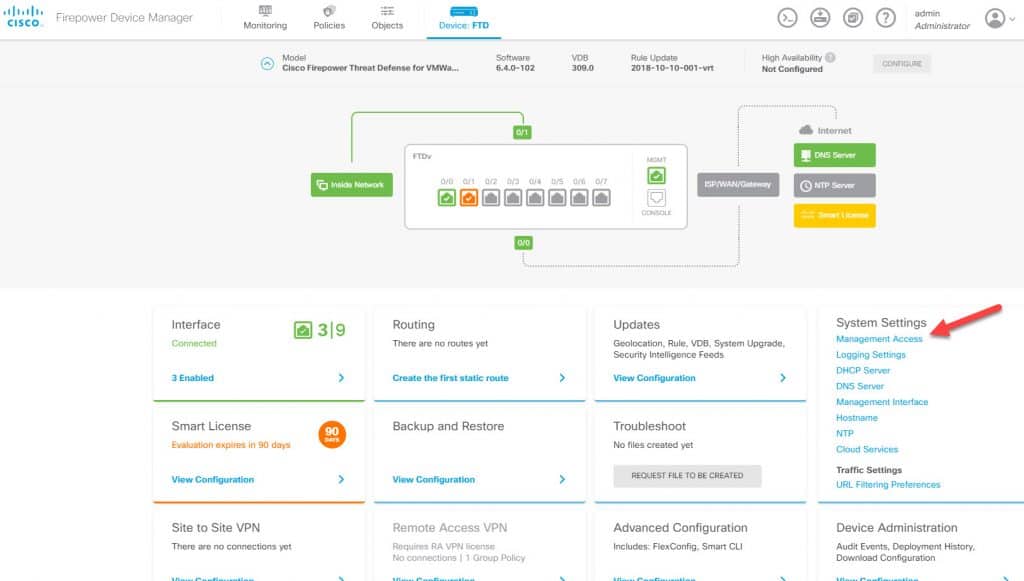Click the Internet cloud icon
This screenshot has height=581, width=1024.
click(x=806, y=131)
